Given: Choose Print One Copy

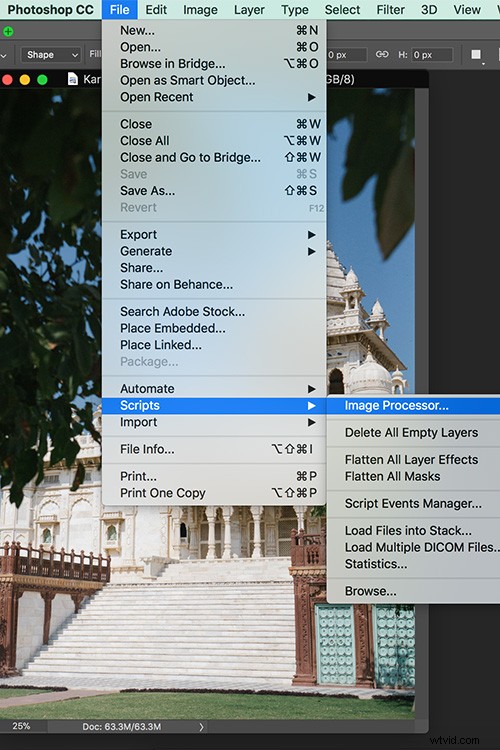Looking at the screenshot, I should click(x=214, y=493).
